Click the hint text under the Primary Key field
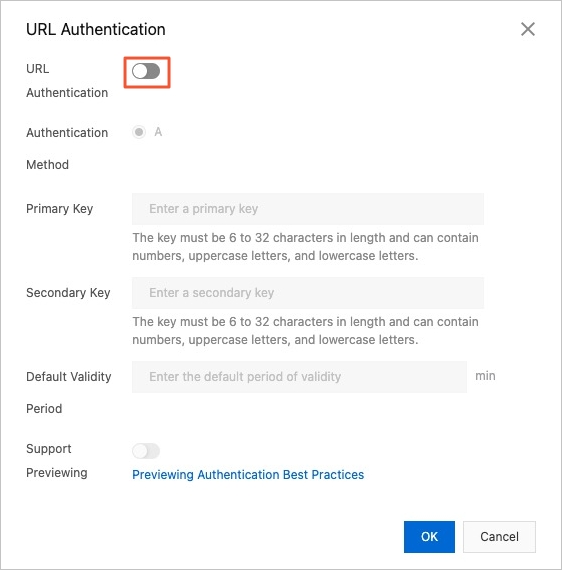The width and height of the screenshot is (562, 570). (x=305, y=247)
